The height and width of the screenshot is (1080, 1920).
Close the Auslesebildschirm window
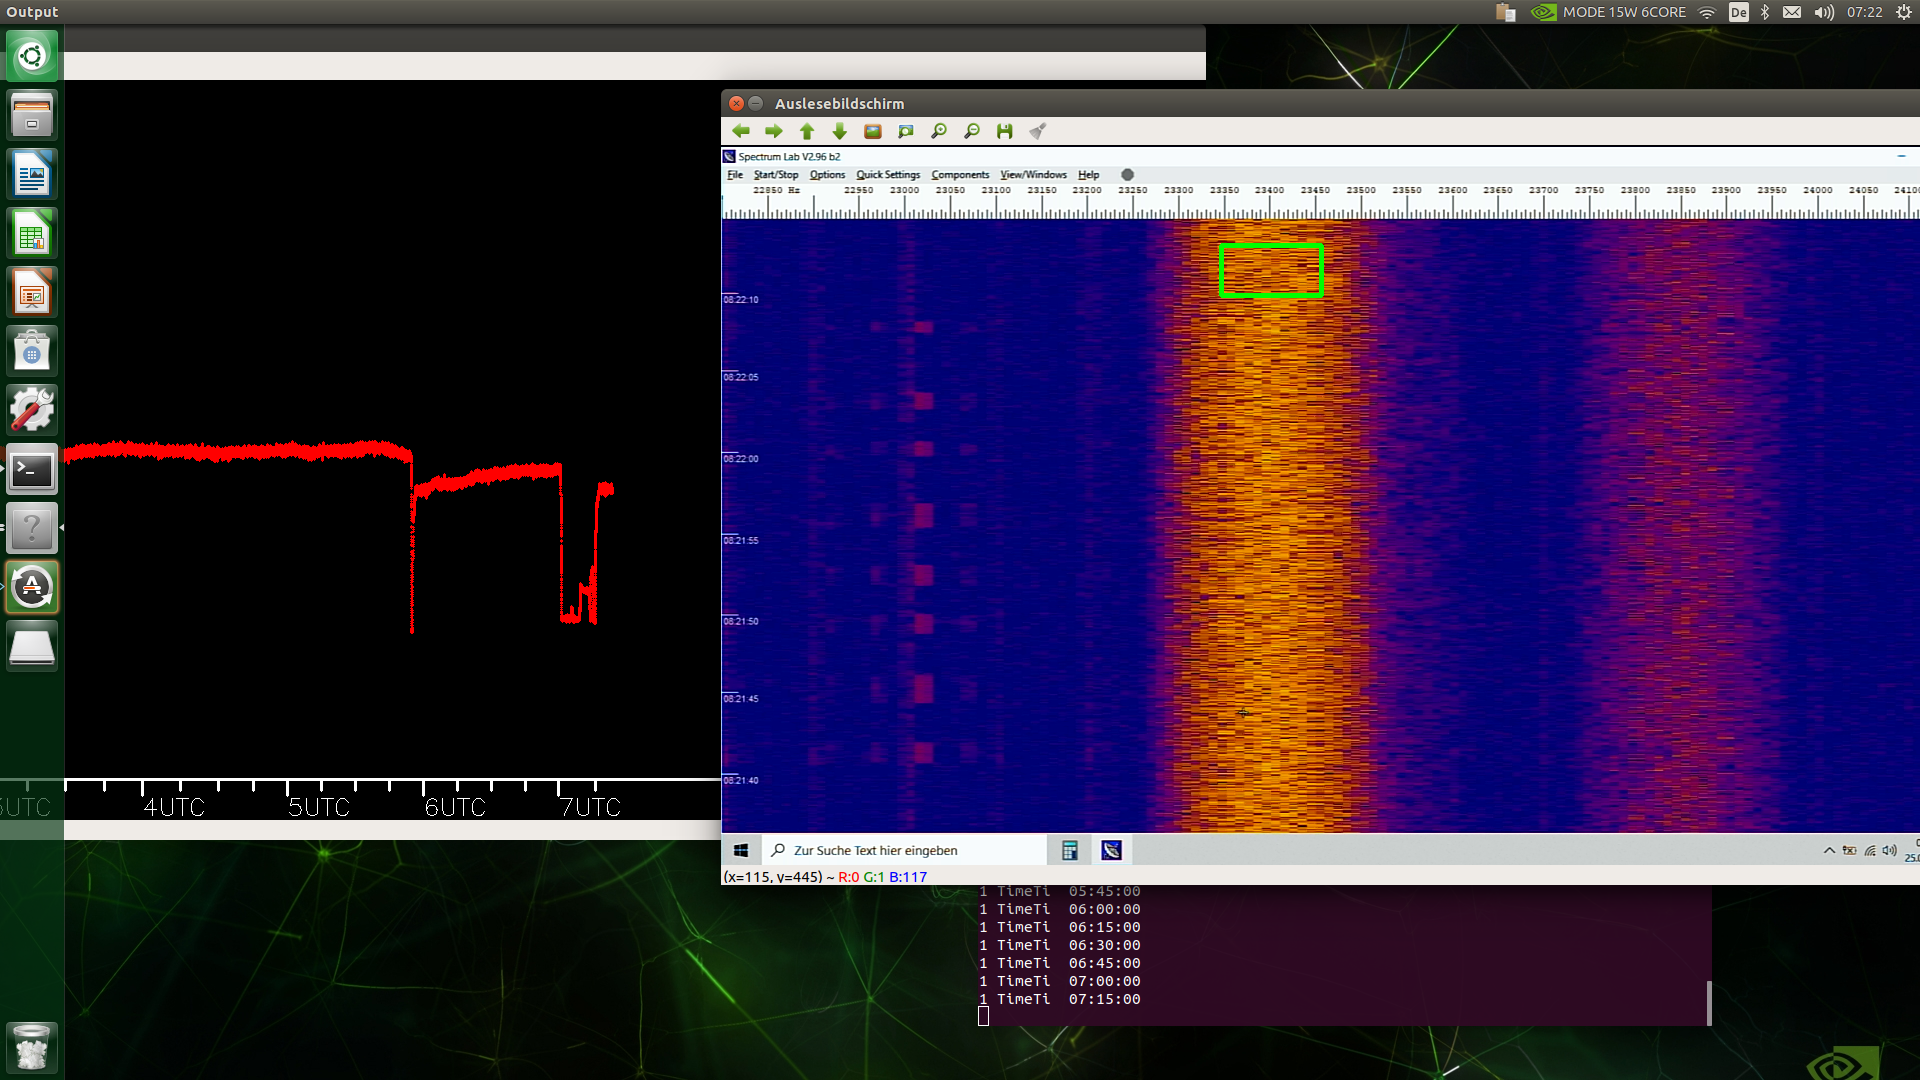[736, 103]
